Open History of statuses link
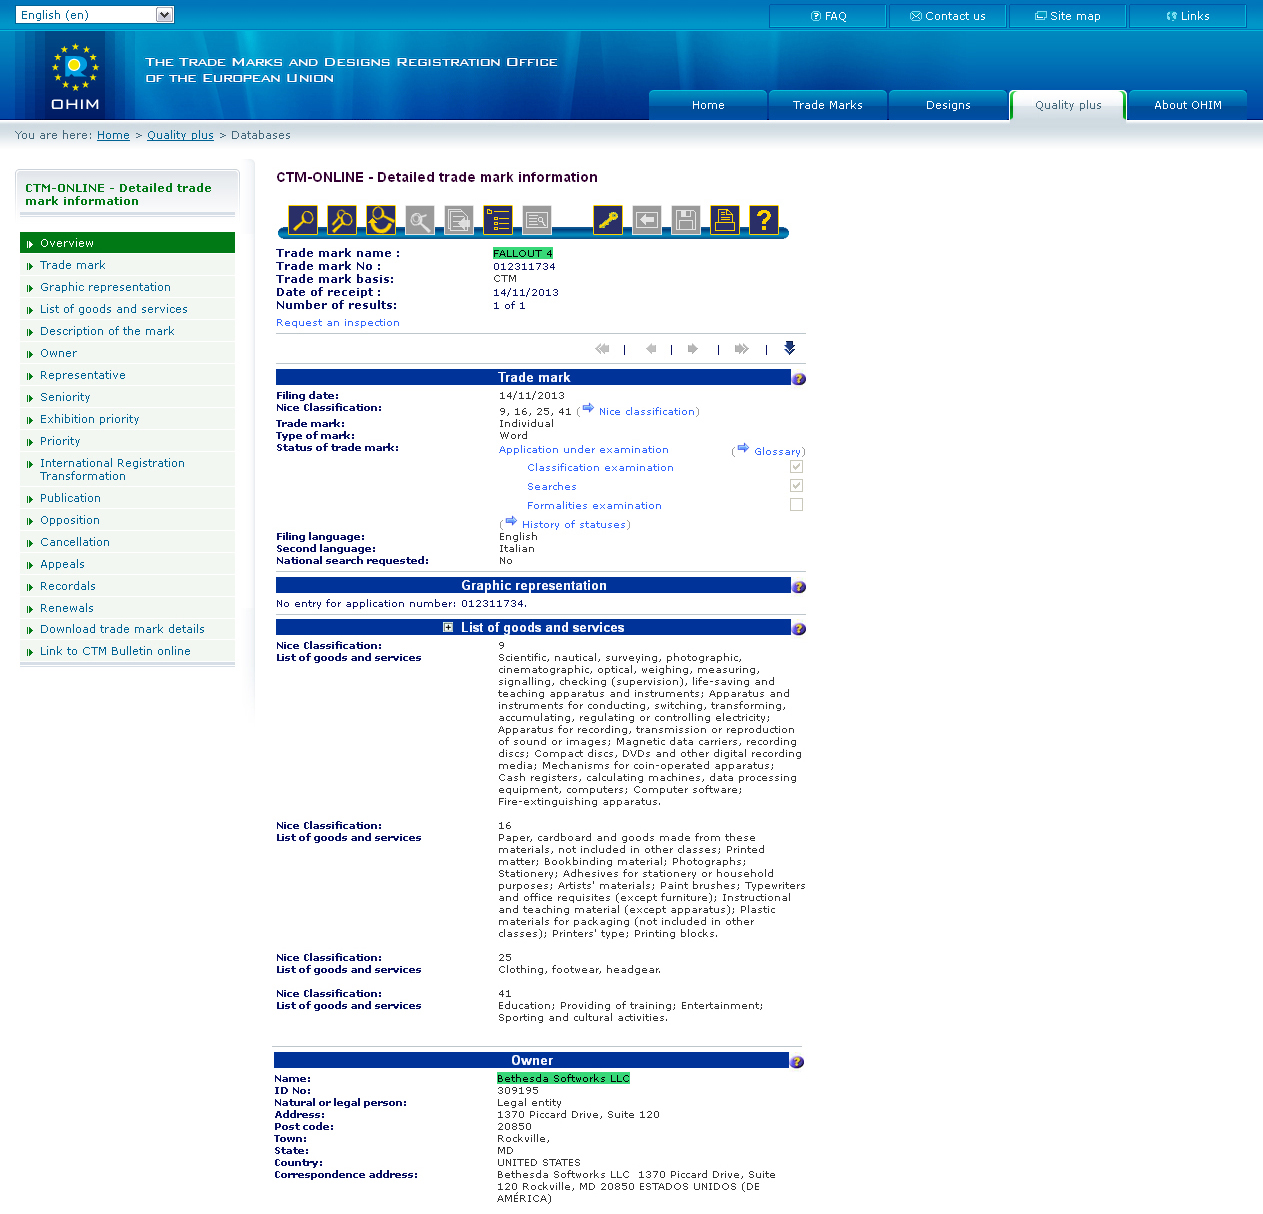The height and width of the screenshot is (1214, 1263). [x=575, y=525]
